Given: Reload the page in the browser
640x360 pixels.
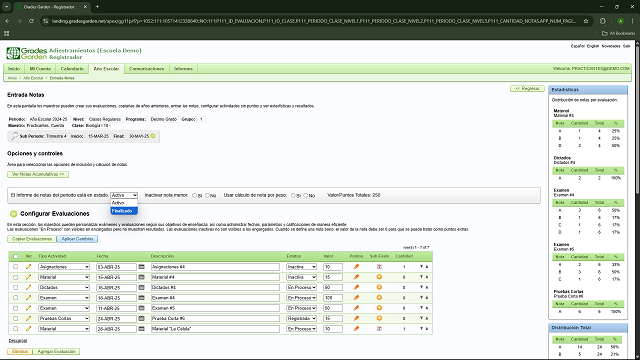Looking at the screenshot, I should click(x=31, y=21).
